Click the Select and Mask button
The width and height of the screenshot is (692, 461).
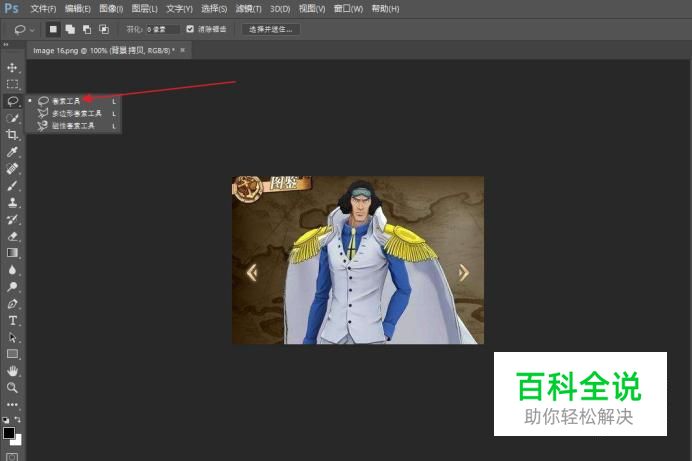(271, 30)
